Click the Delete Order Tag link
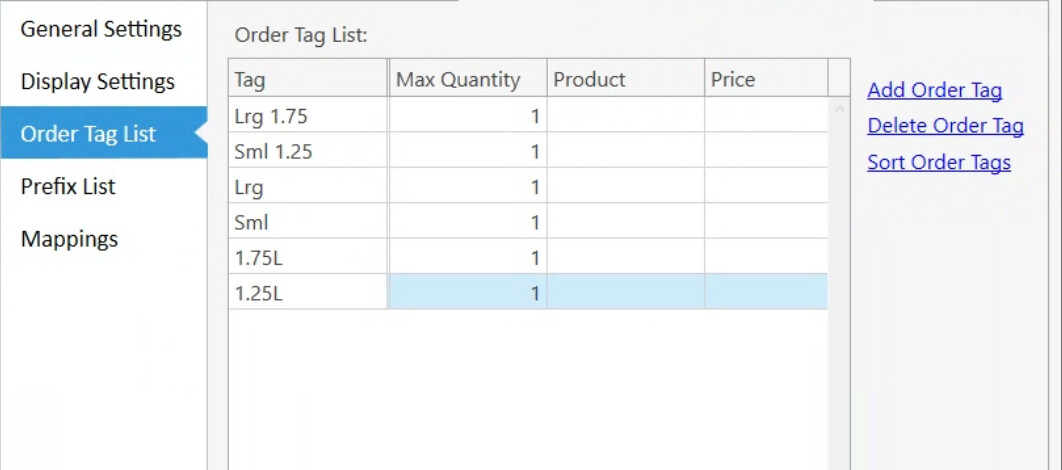 click(x=945, y=127)
